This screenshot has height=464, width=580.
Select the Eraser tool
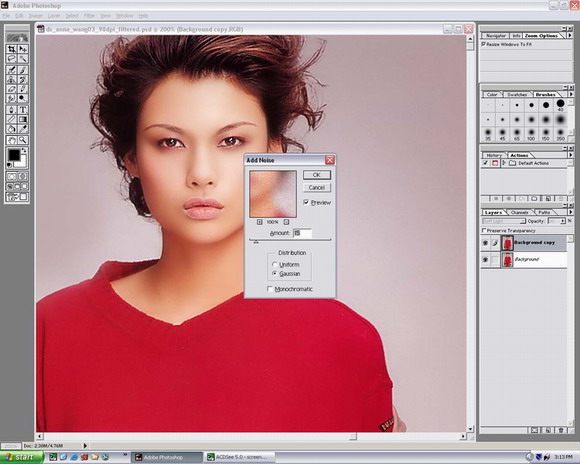tap(12, 89)
